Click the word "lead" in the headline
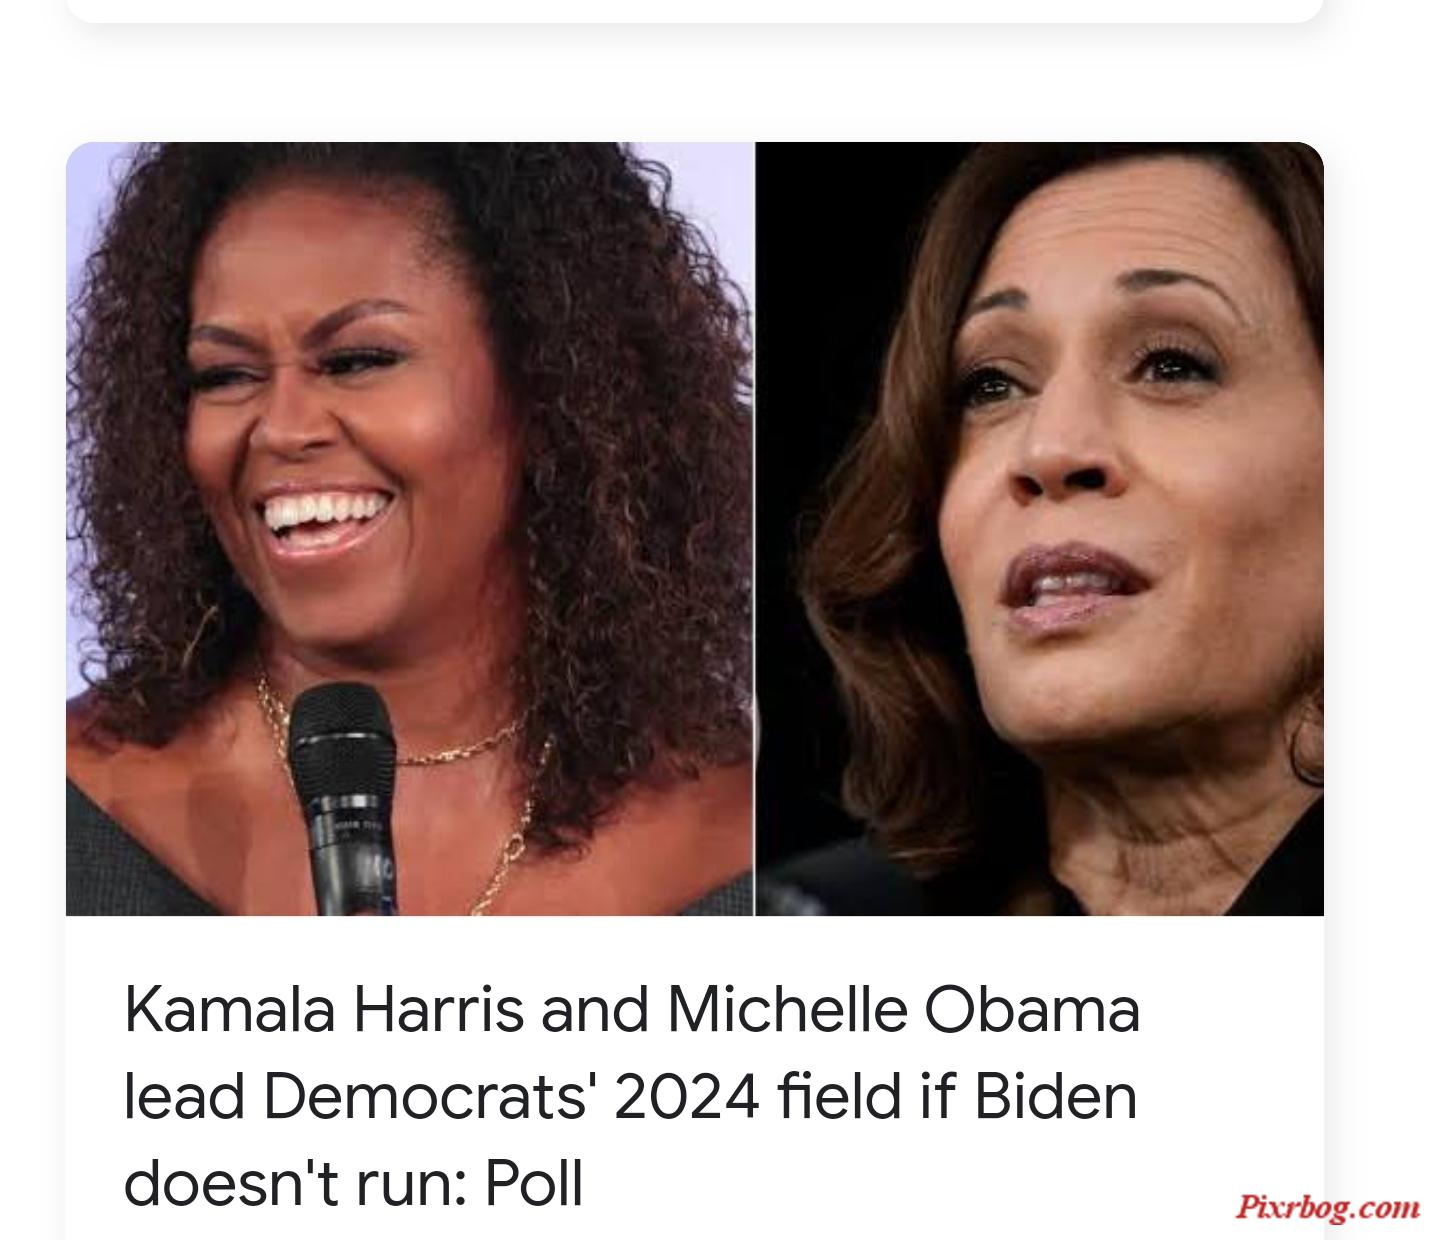 pyautogui.click(x=184, y=1097)
